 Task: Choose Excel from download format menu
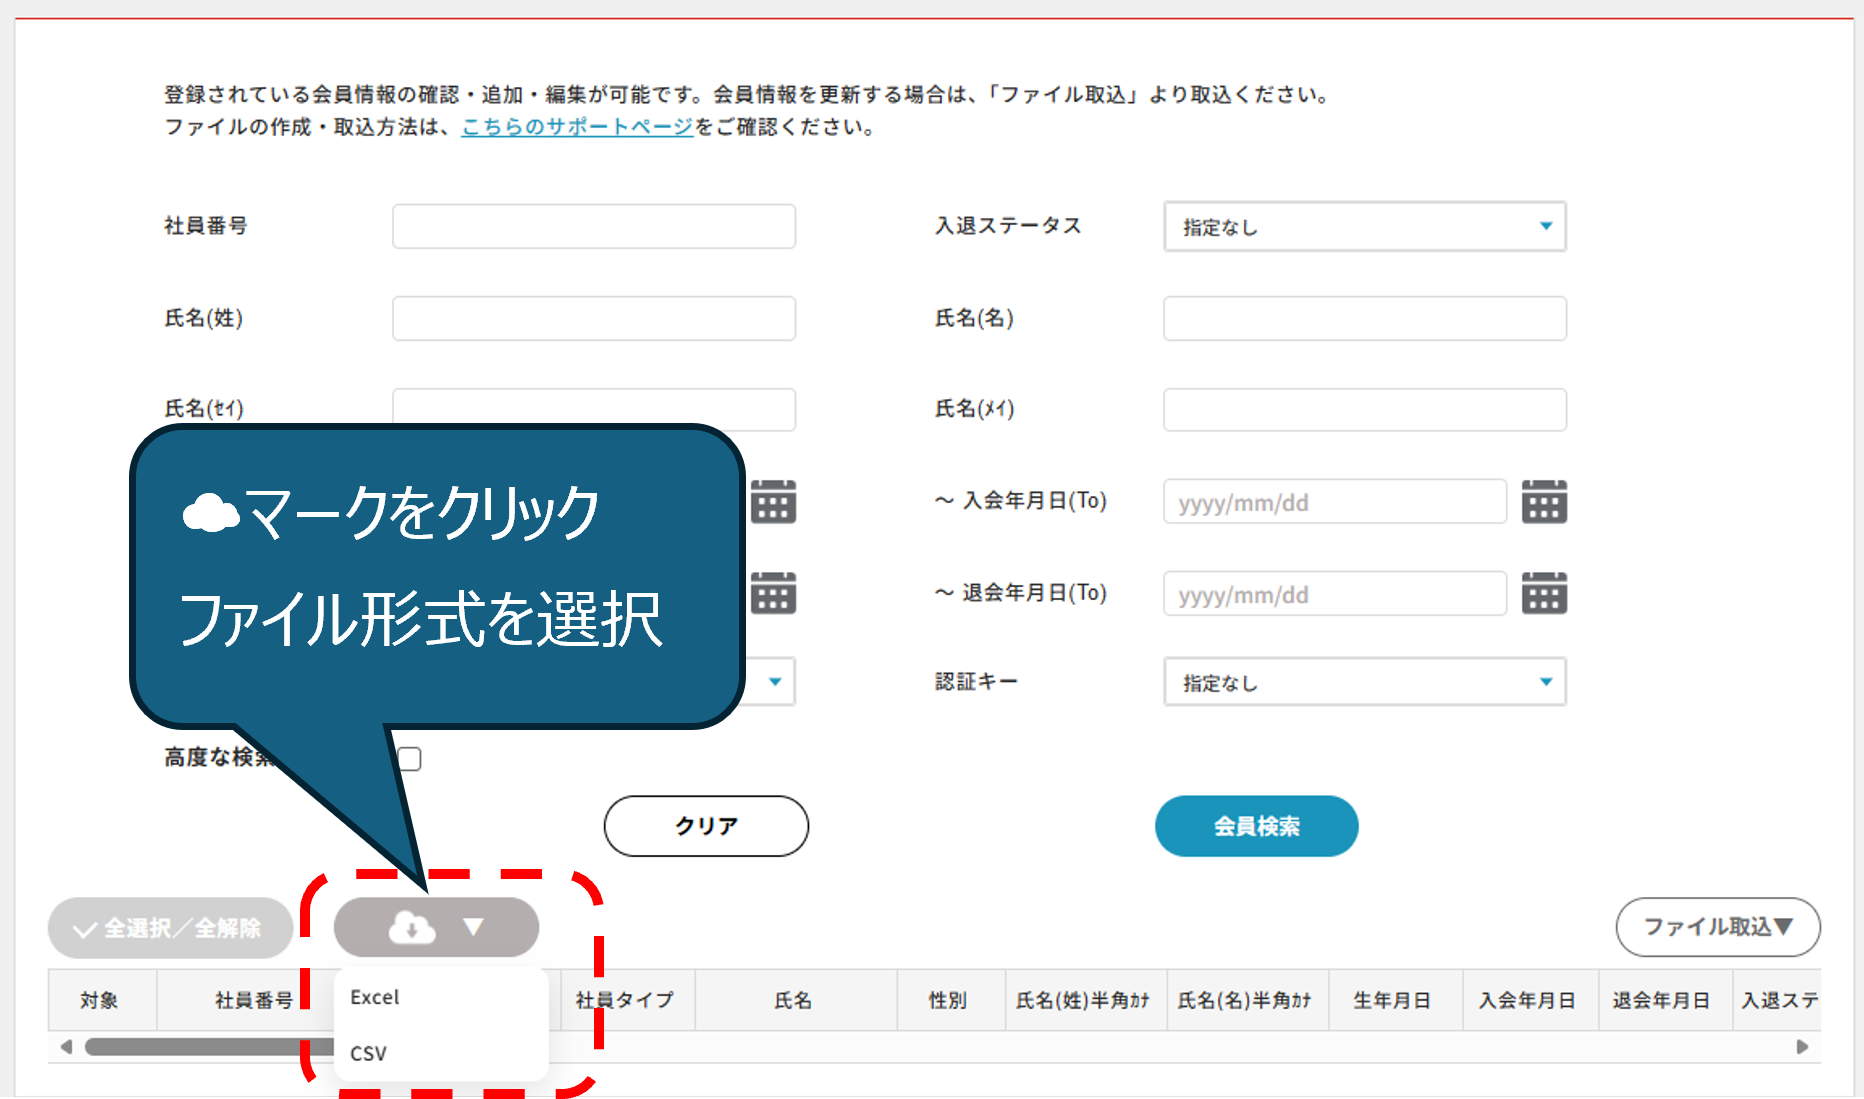coord(375,997)
